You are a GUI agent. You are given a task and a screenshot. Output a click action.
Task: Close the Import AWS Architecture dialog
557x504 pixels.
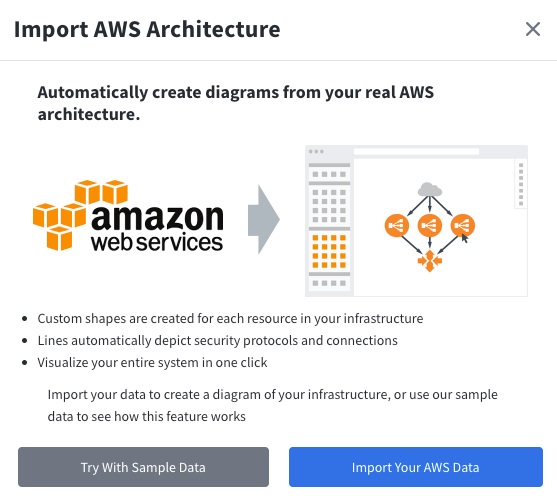(x=533, y=29)
